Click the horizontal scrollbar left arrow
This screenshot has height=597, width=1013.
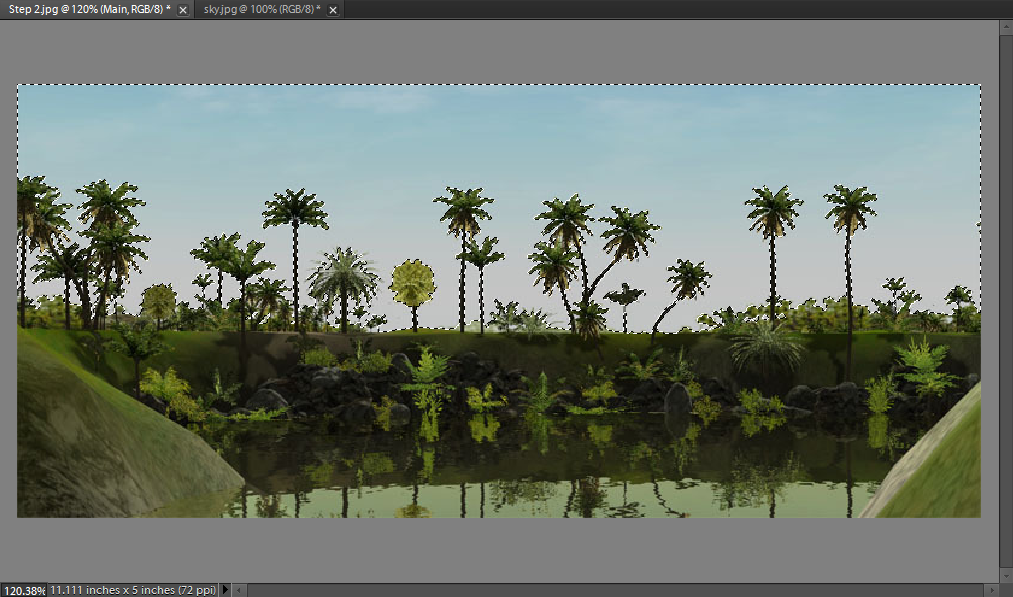point(240,590)
